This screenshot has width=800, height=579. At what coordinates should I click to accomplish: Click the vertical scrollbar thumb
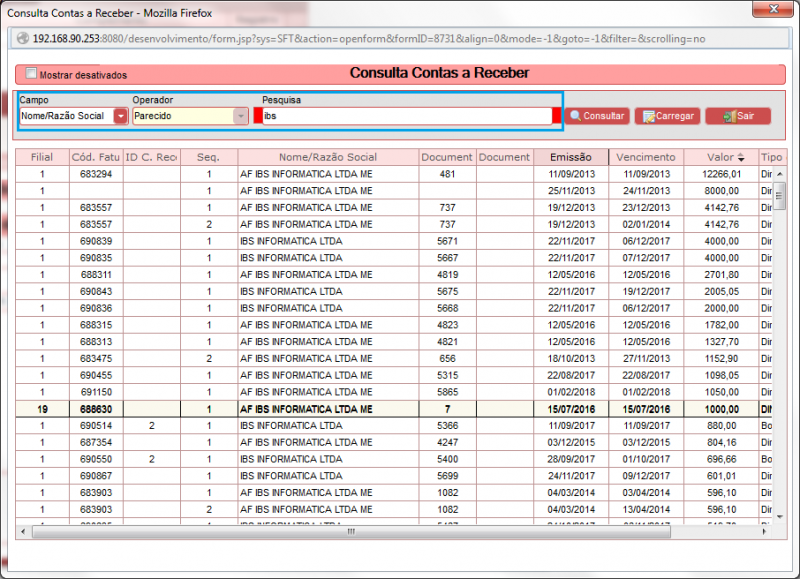780,195
